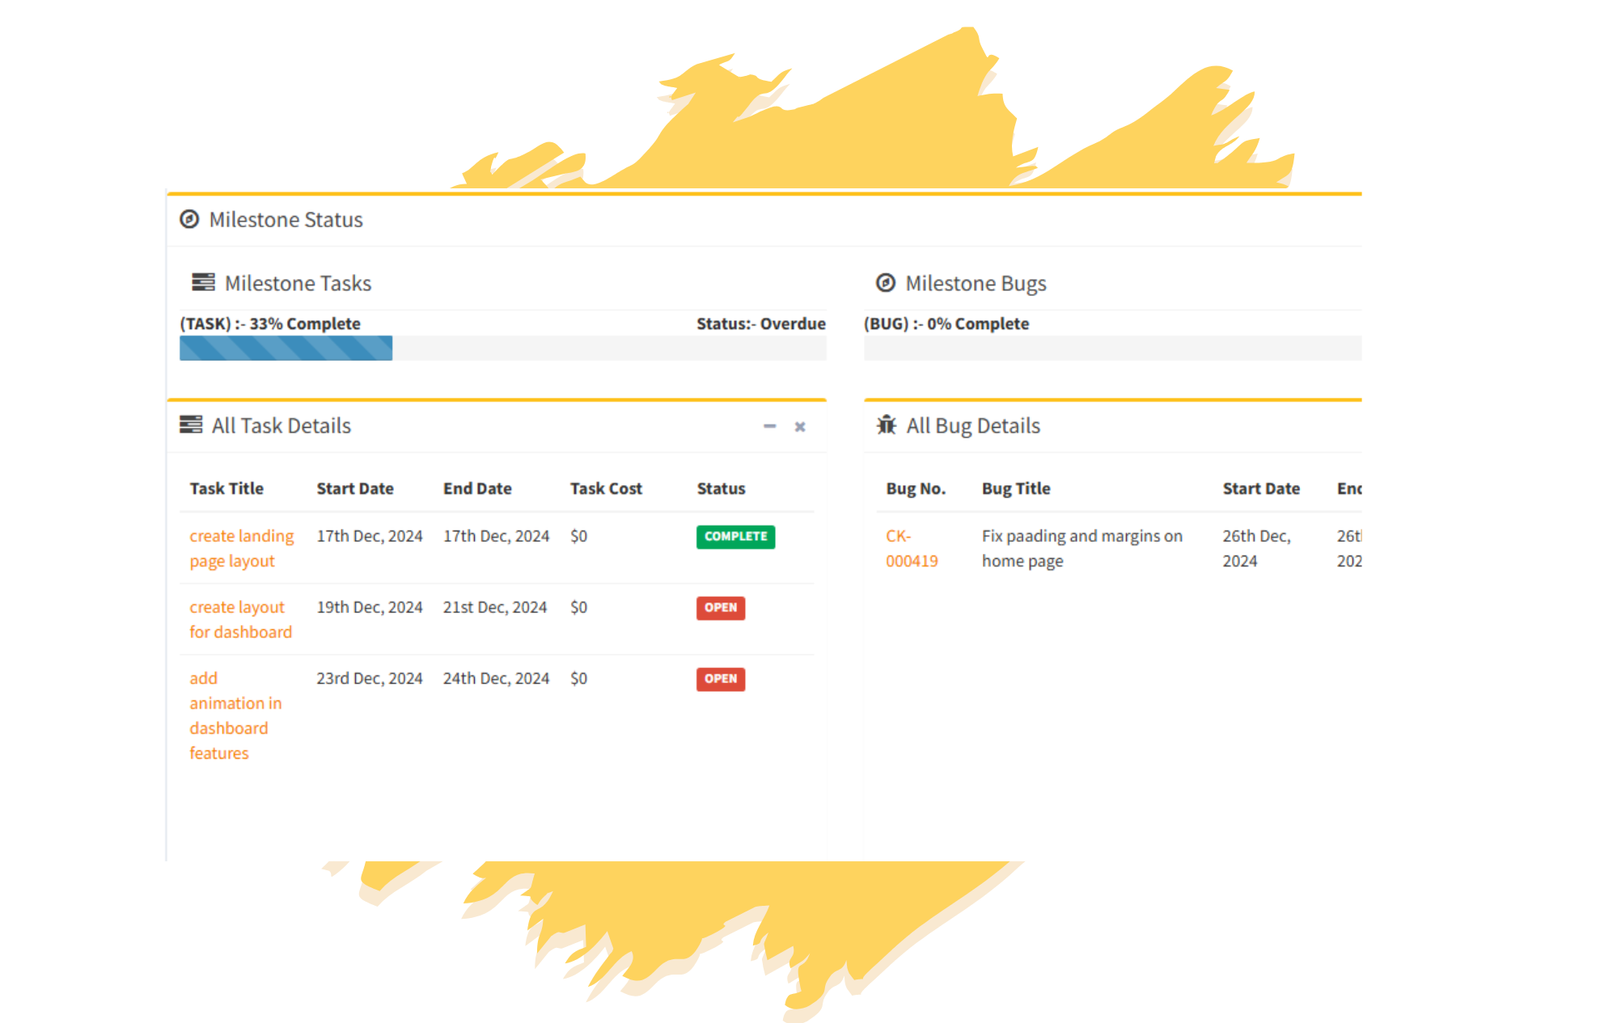Click the Milestone Tasks list icon
Screen dimensions: 1600x1023
point(203,283)
